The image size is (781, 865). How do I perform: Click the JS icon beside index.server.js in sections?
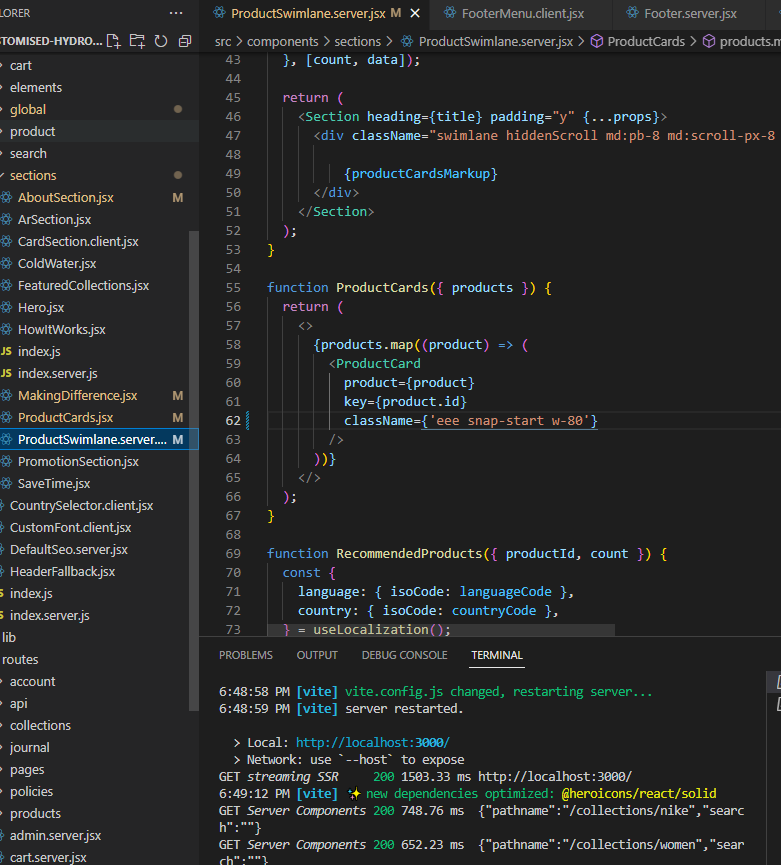[x=6, y=373]
